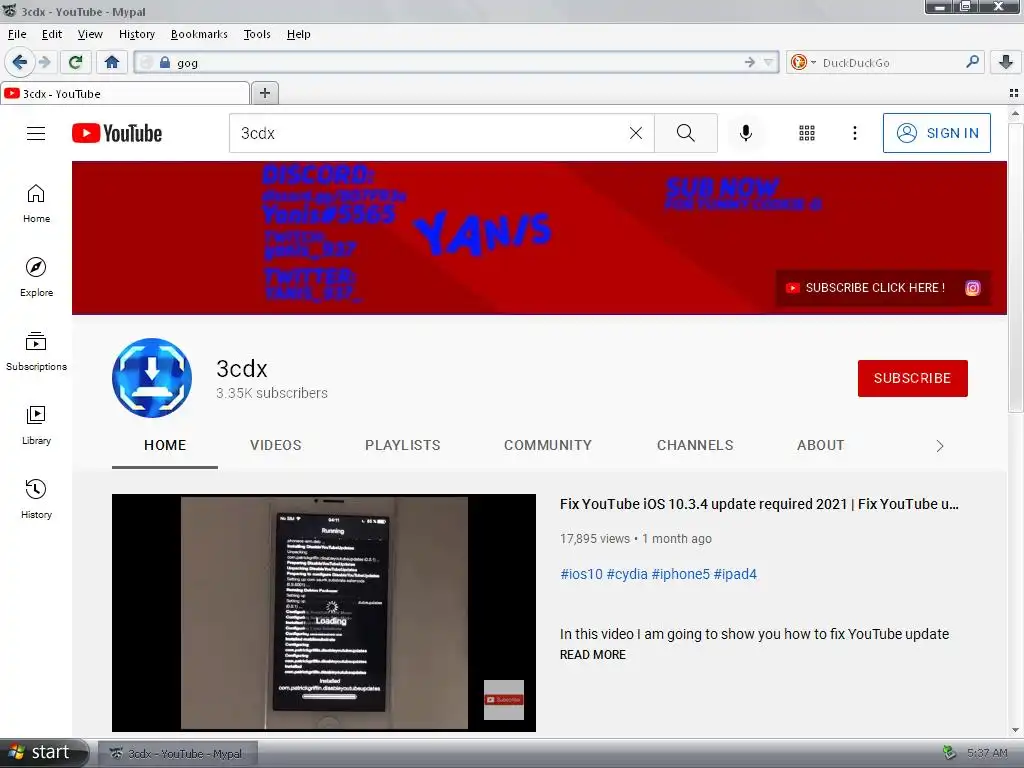Go back with the browser back arrow
This screenshot has height=768, width=1024.
pyautogui.click(x=19, y=63)
